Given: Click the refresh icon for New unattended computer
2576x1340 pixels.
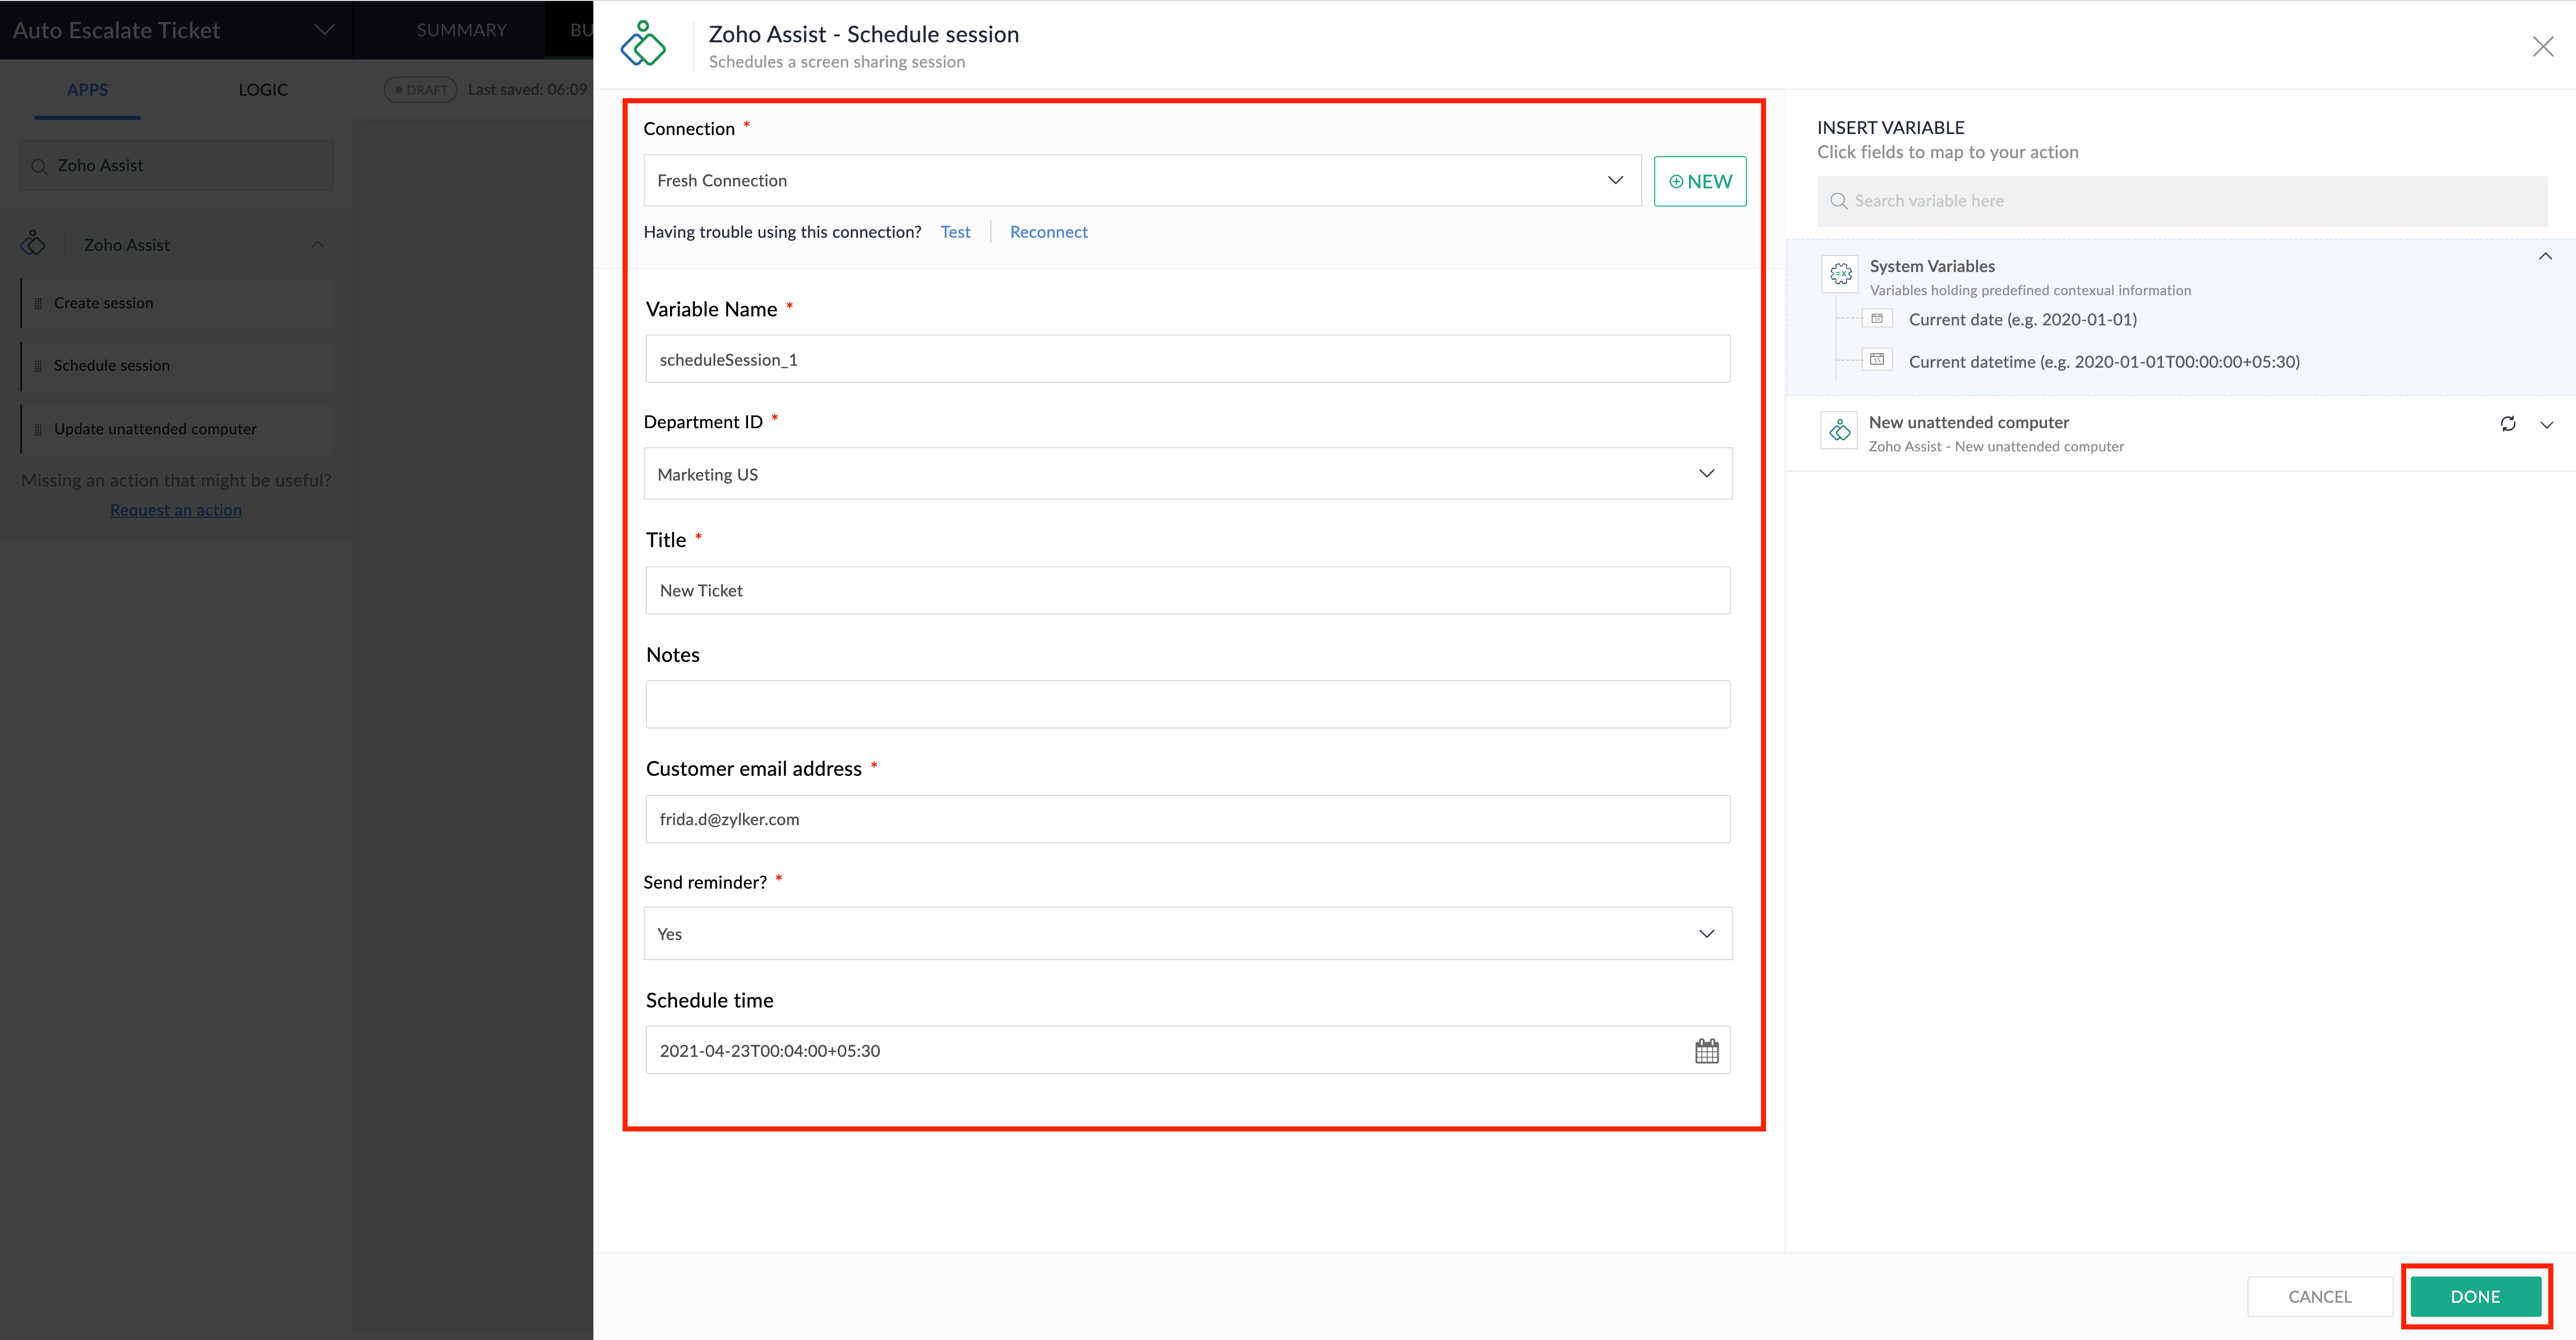Looking at the screenshot, I should click(2508, 424).
